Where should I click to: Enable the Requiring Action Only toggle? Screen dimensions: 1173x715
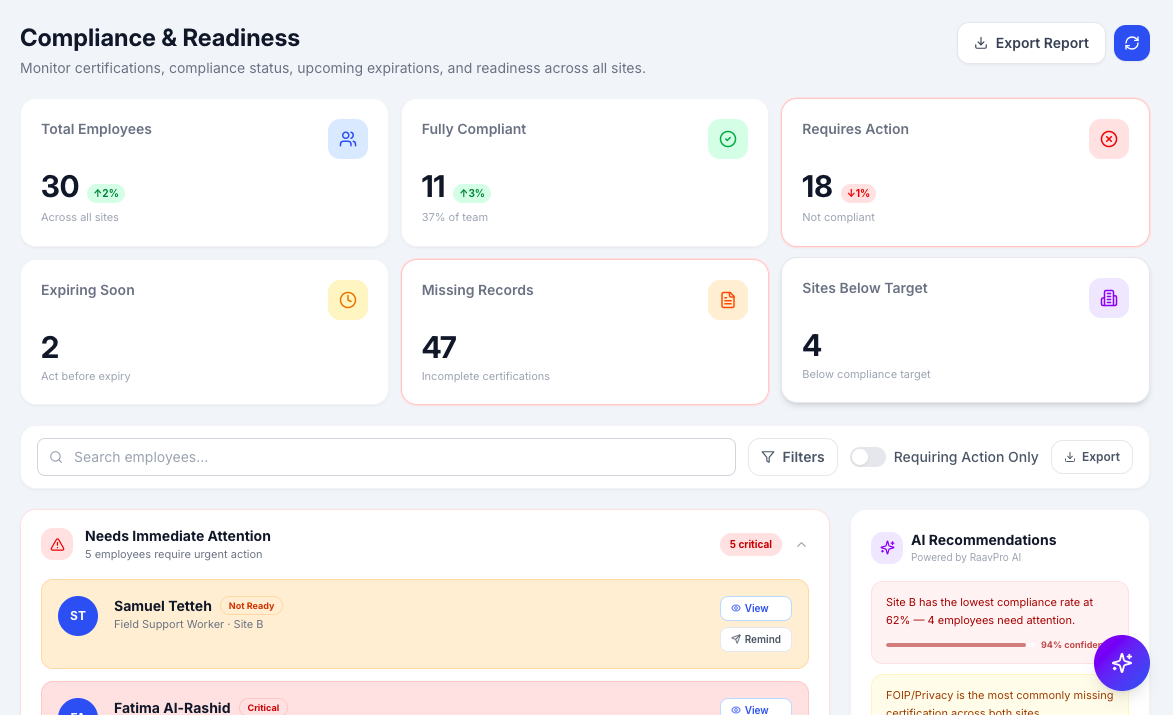(x=868, y=457)
